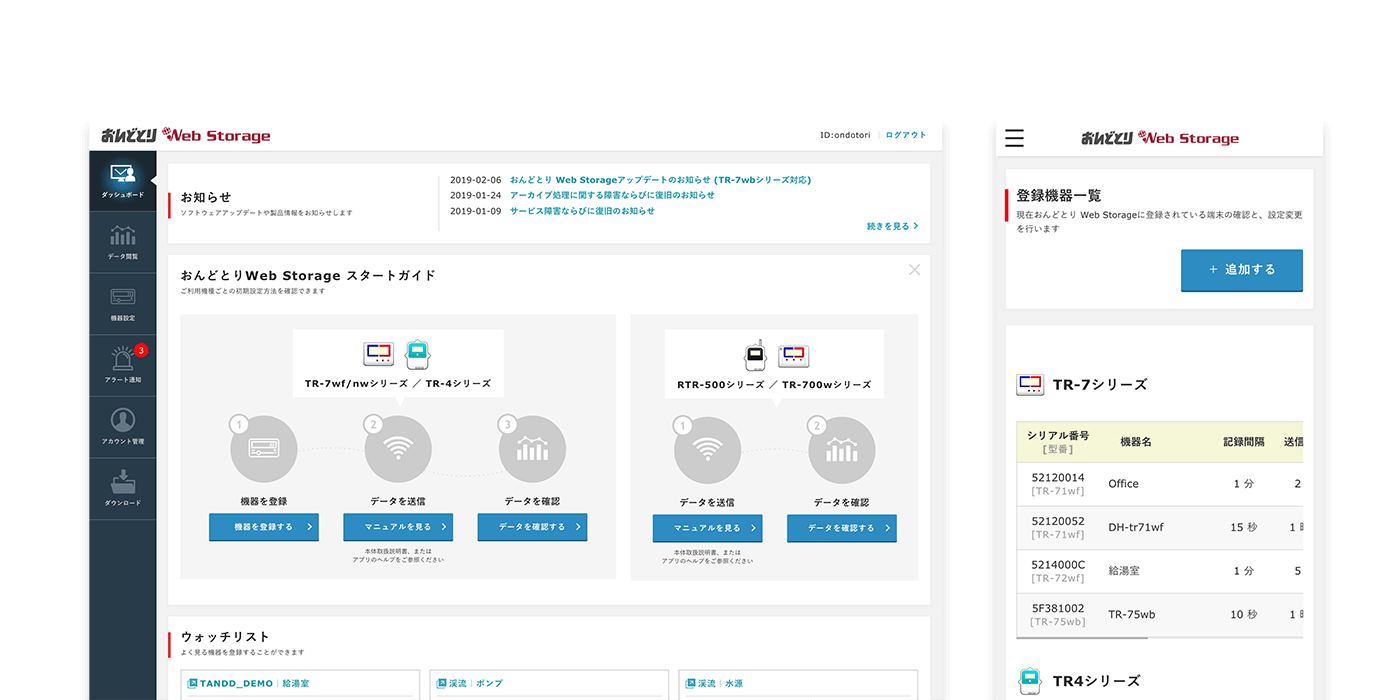
Task: Open the アーカイブ処理に関する障害 news link
Action: [612, 195]
